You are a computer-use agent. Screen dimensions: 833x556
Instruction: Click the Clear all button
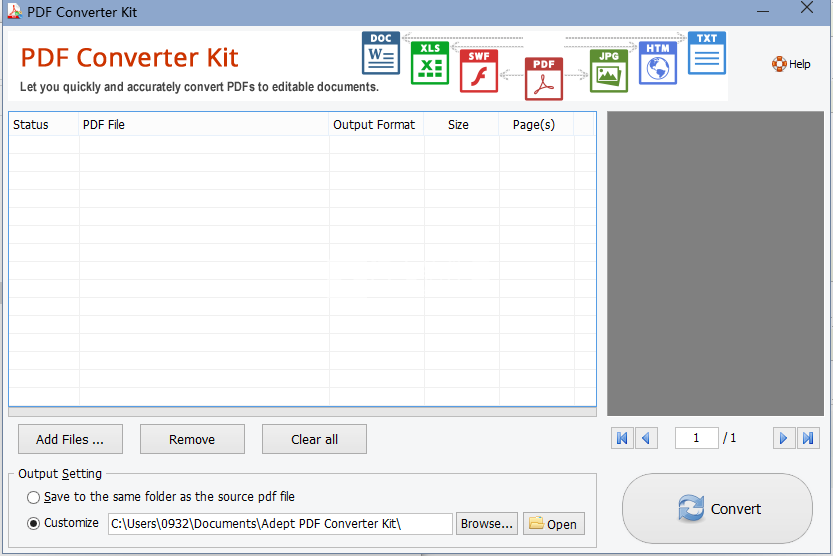tap(314, 439)
